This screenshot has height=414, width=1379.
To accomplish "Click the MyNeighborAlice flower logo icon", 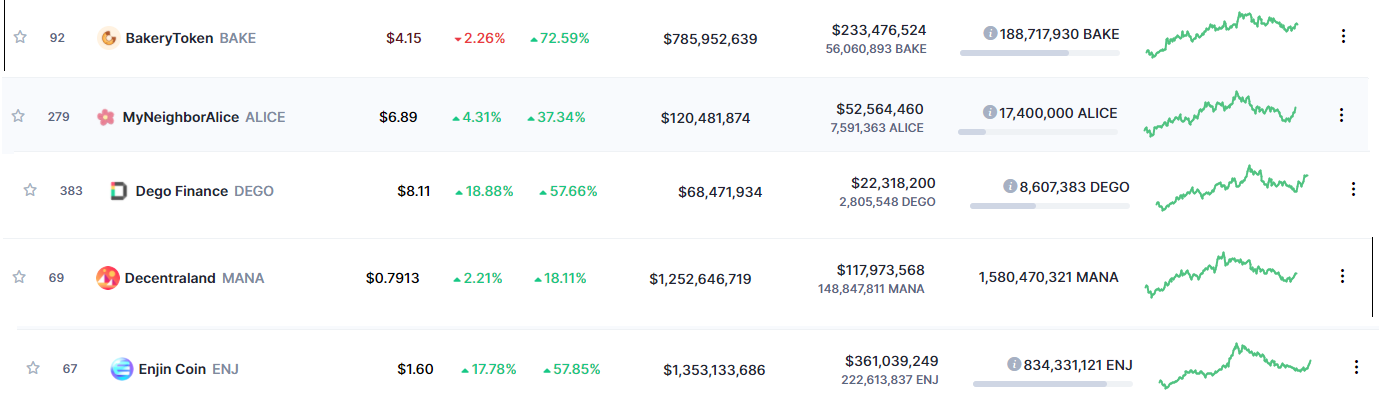I will tap(105, 117).
